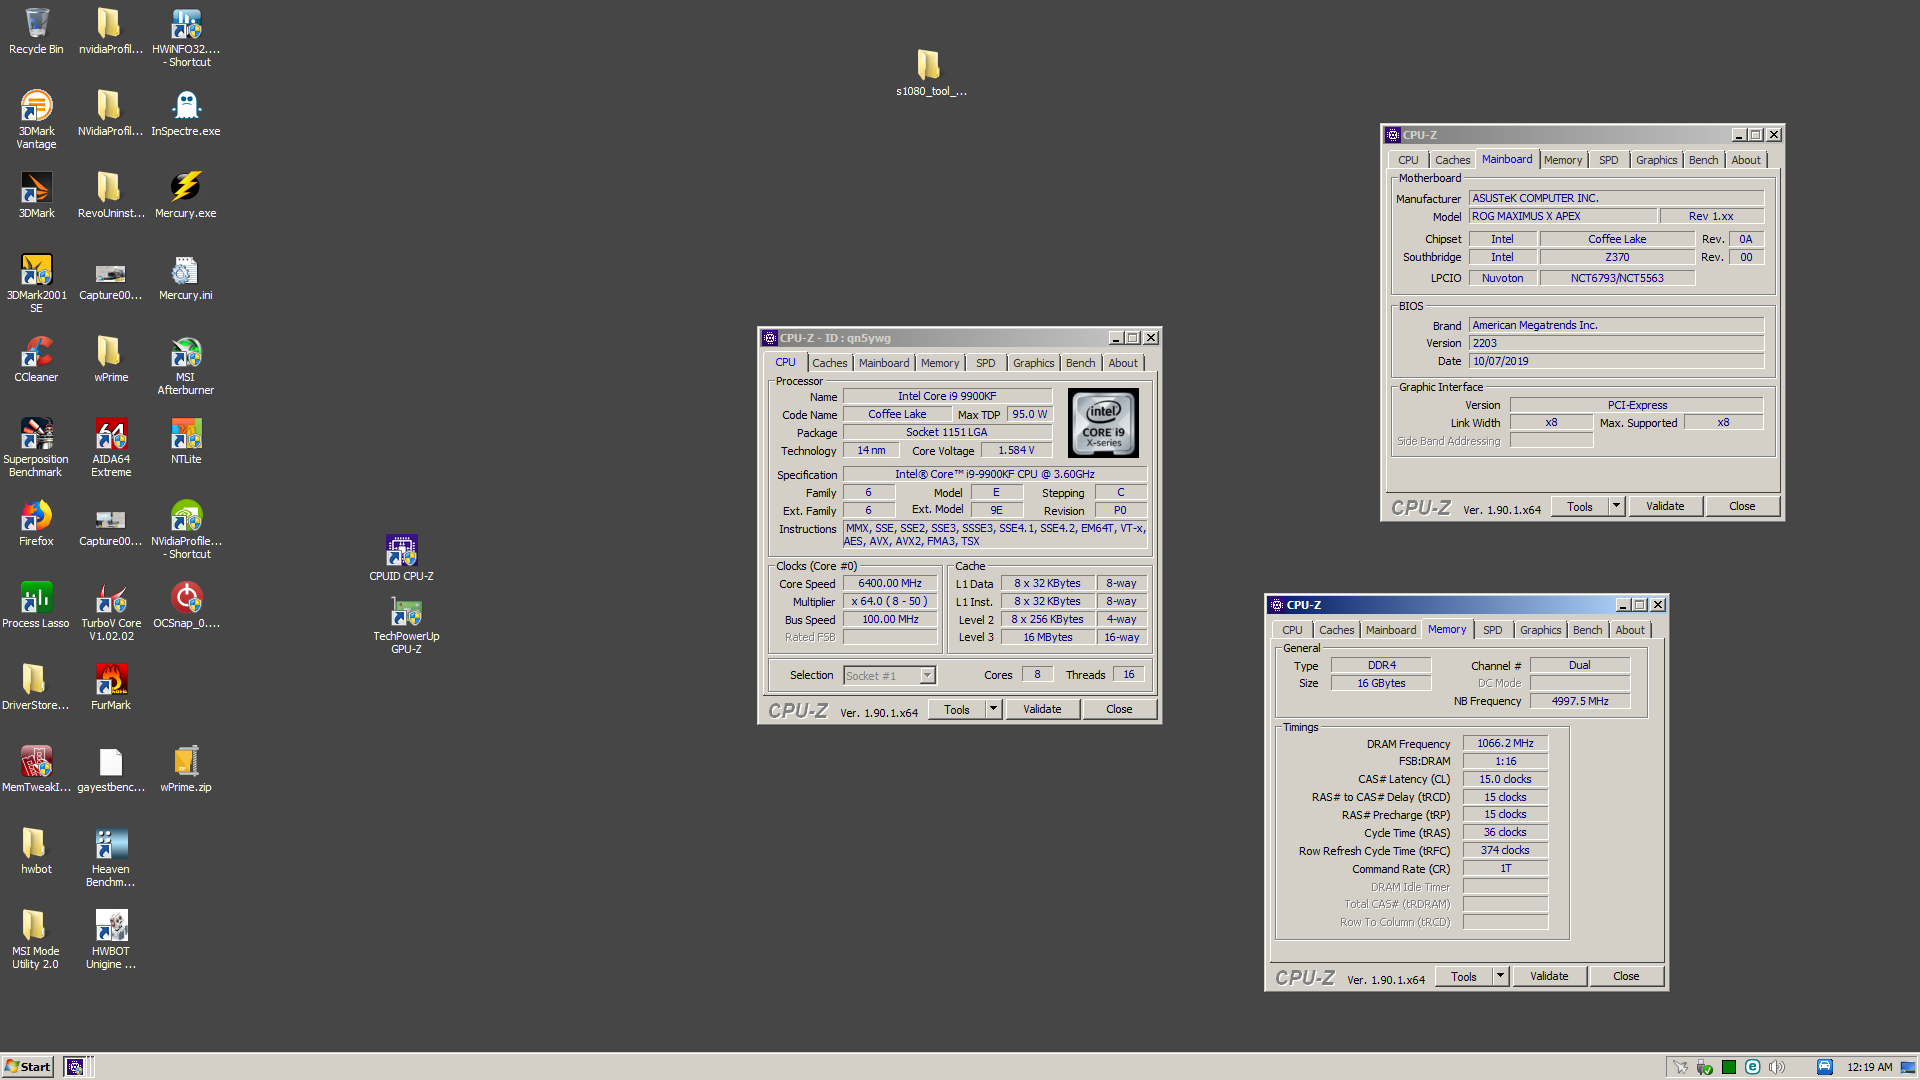Image resolution: width=1920 pixels, height=1080 pixels.
Task: Expand Tools arrow in Memory window
Action: point(1500,976)
